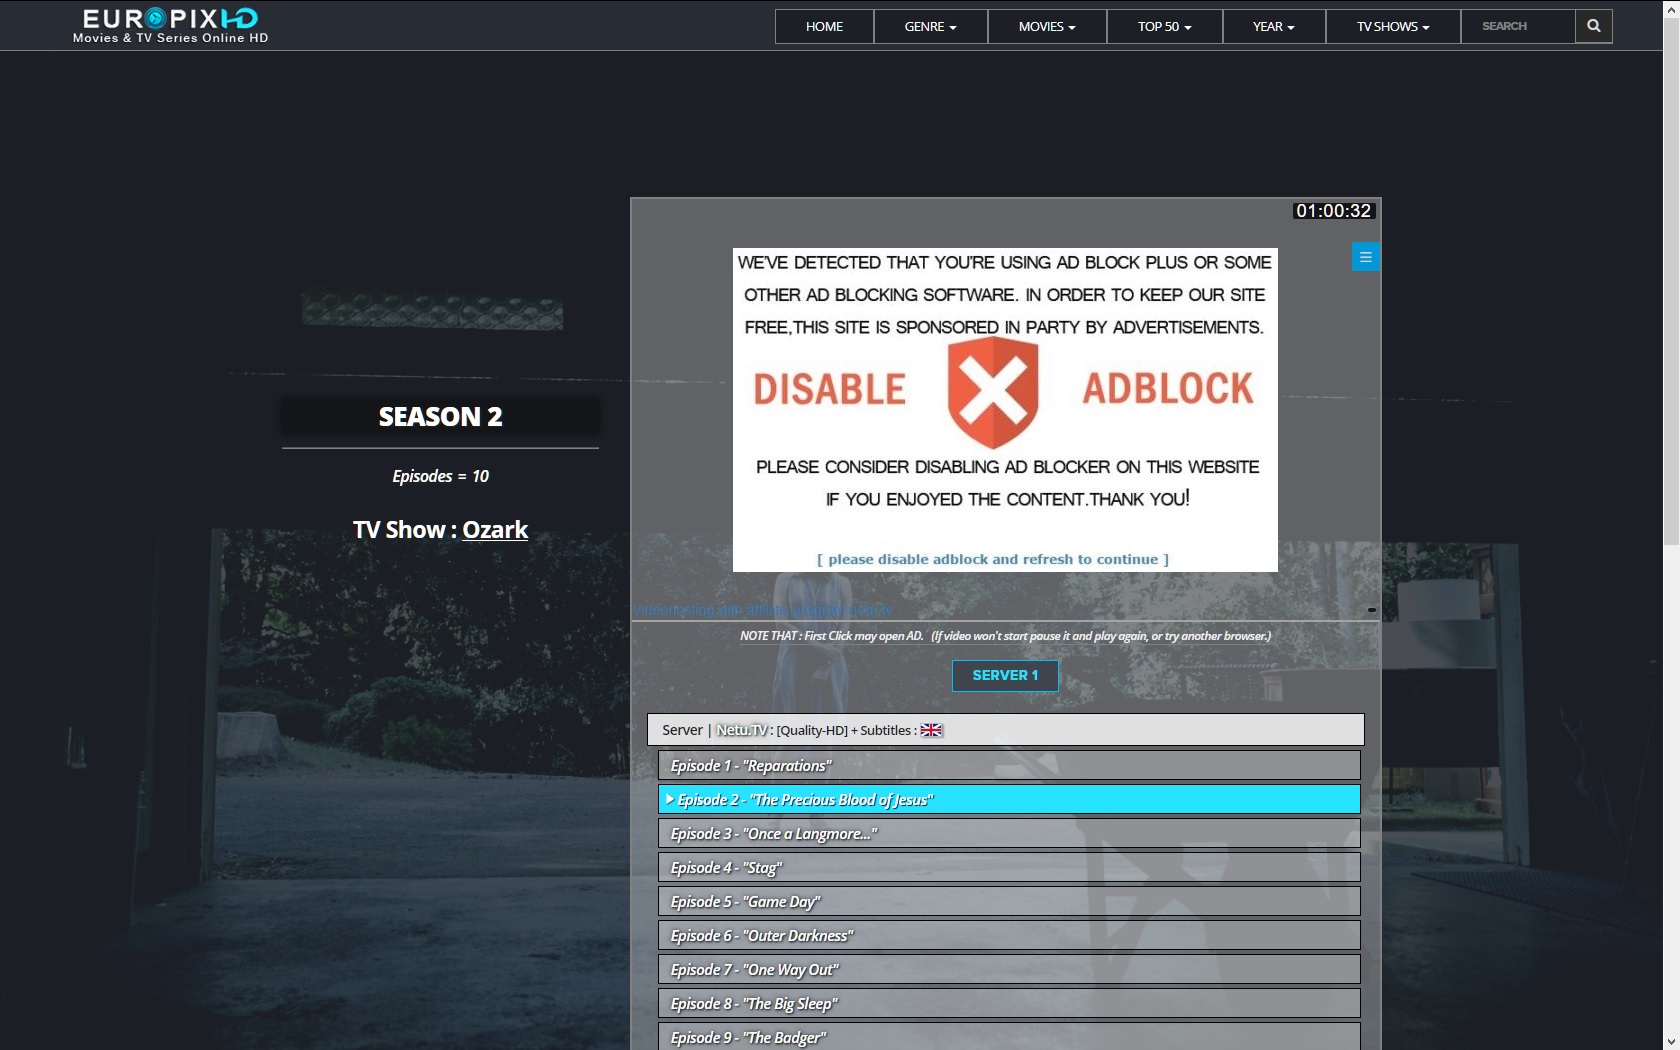
Task: Click the scrollbar up arrow
Action: coord(1673,8)
